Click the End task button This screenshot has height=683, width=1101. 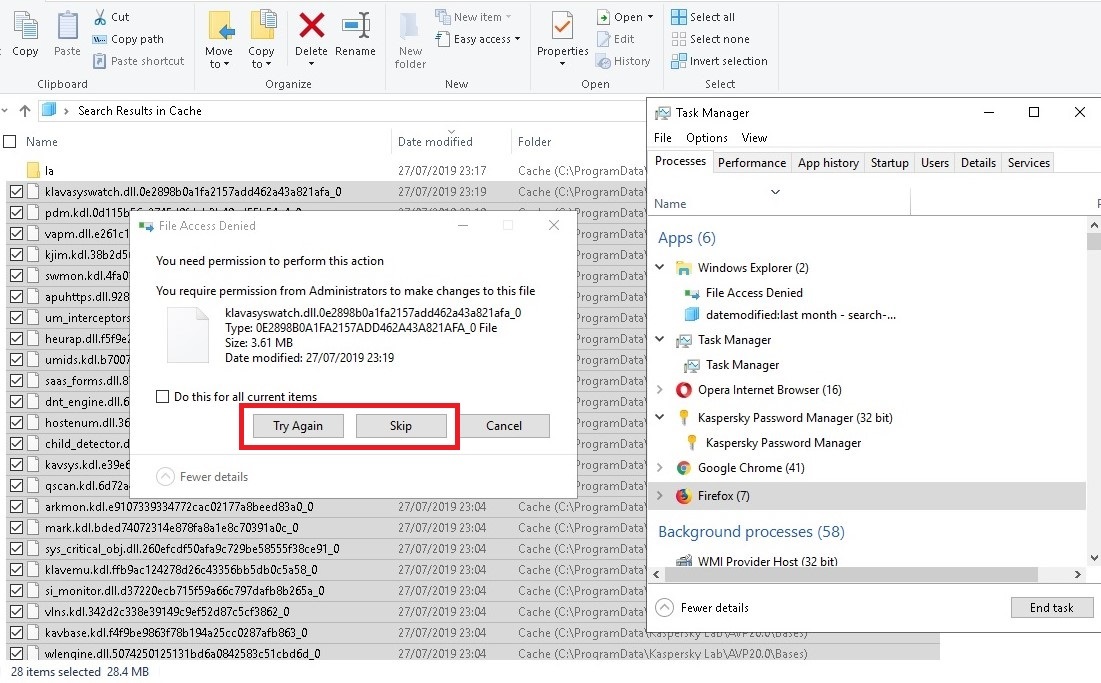click(x=1052, y=608)
